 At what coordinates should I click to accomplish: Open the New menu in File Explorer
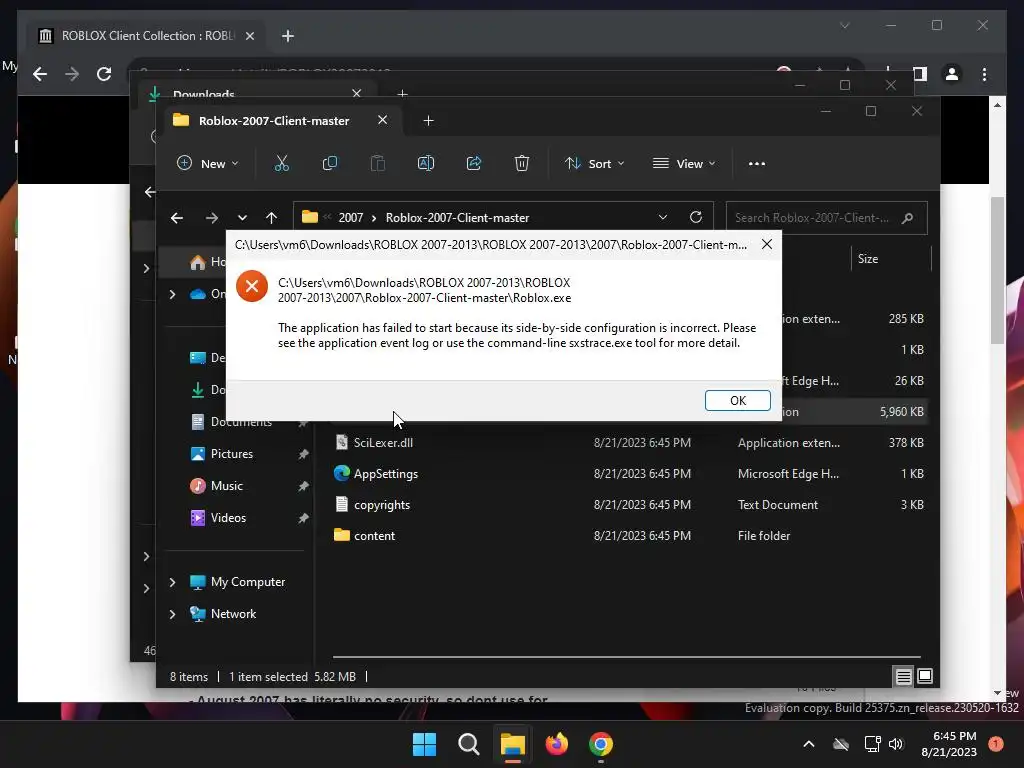point(208,163)
